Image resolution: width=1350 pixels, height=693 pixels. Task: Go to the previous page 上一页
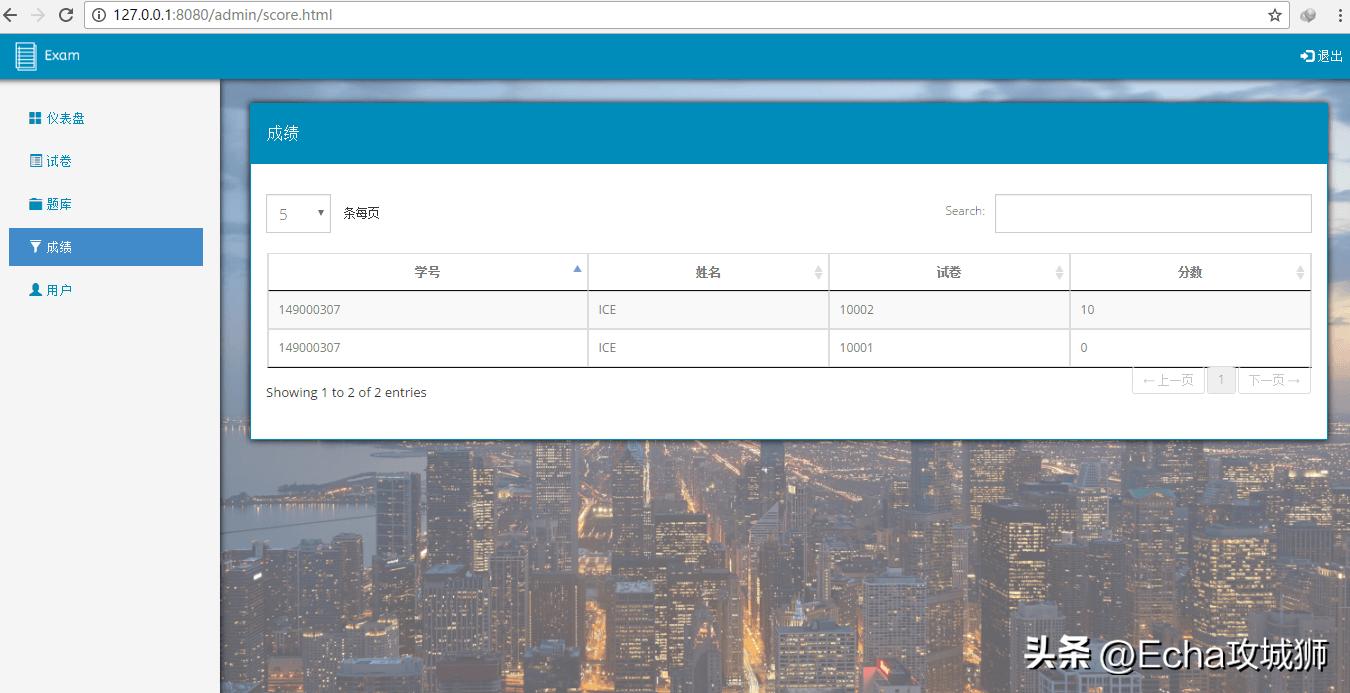(x=1168, y=381)
